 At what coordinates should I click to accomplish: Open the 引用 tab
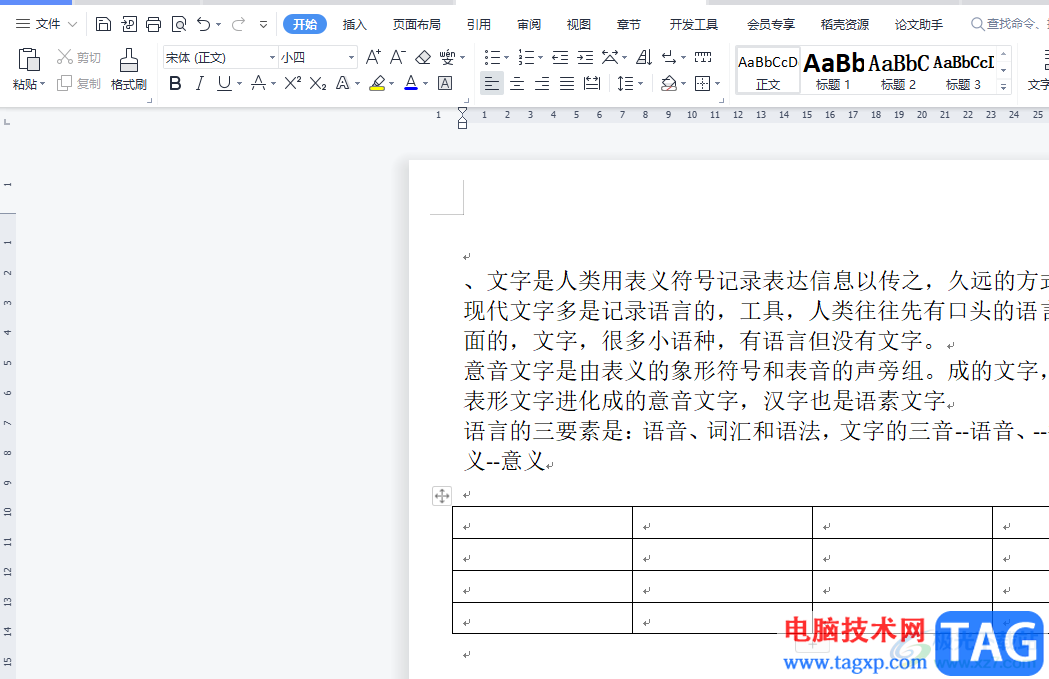pos(478,25)
